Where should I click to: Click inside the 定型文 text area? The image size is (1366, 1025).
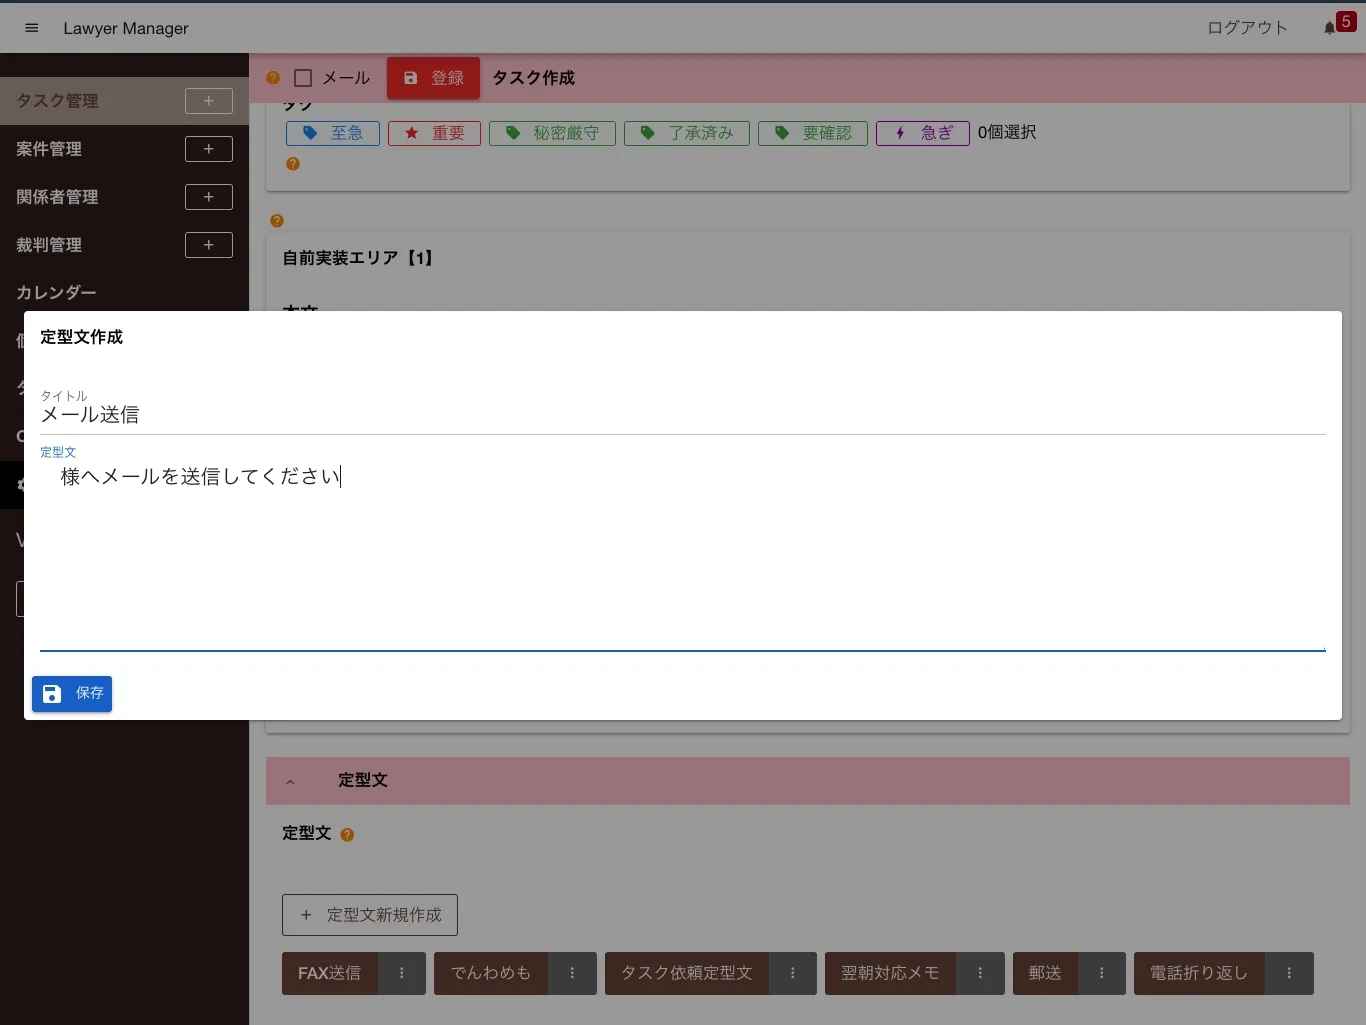(x=683, y=555)
